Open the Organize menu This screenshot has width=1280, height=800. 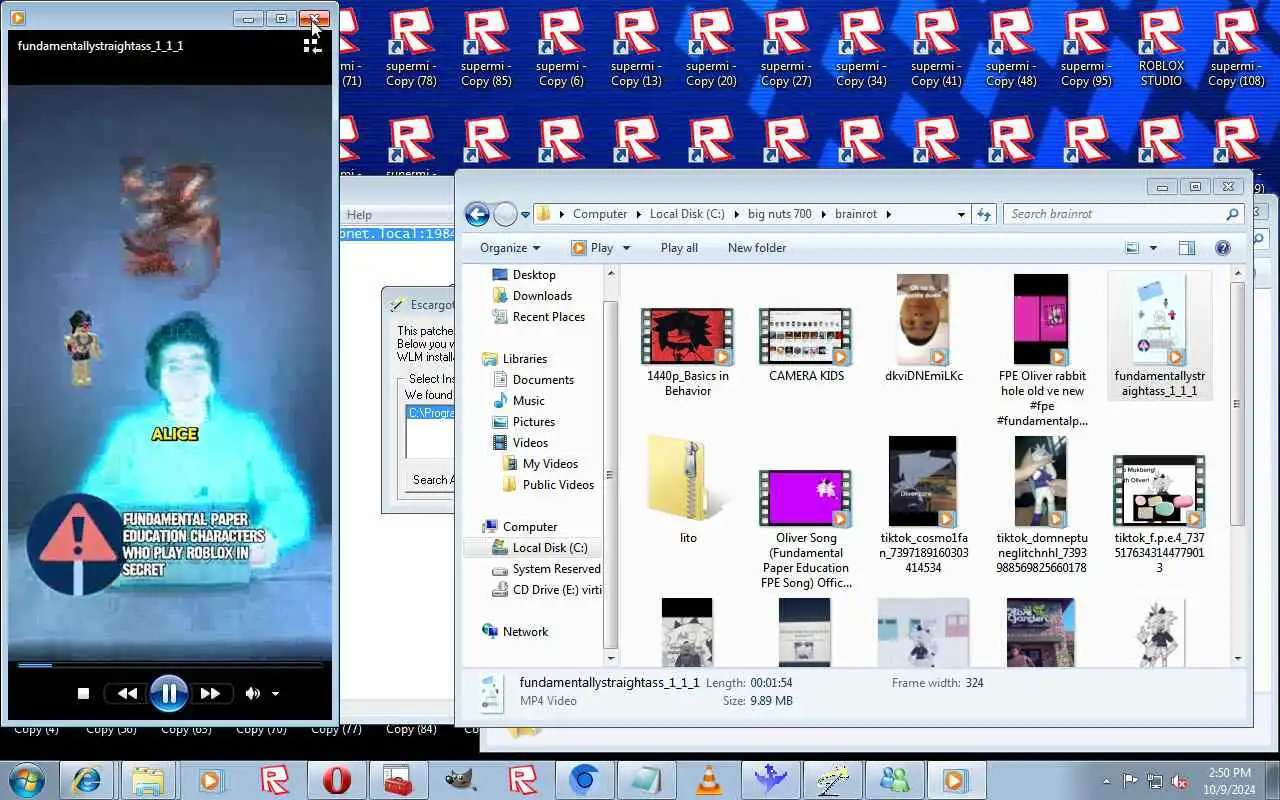pos(510,248)
